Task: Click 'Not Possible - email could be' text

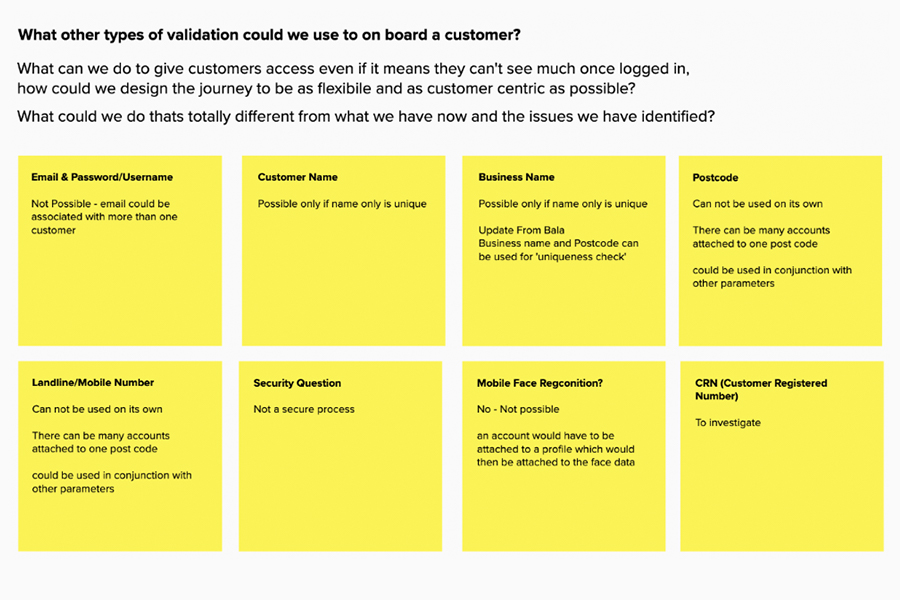Action: tap(100, 204)
